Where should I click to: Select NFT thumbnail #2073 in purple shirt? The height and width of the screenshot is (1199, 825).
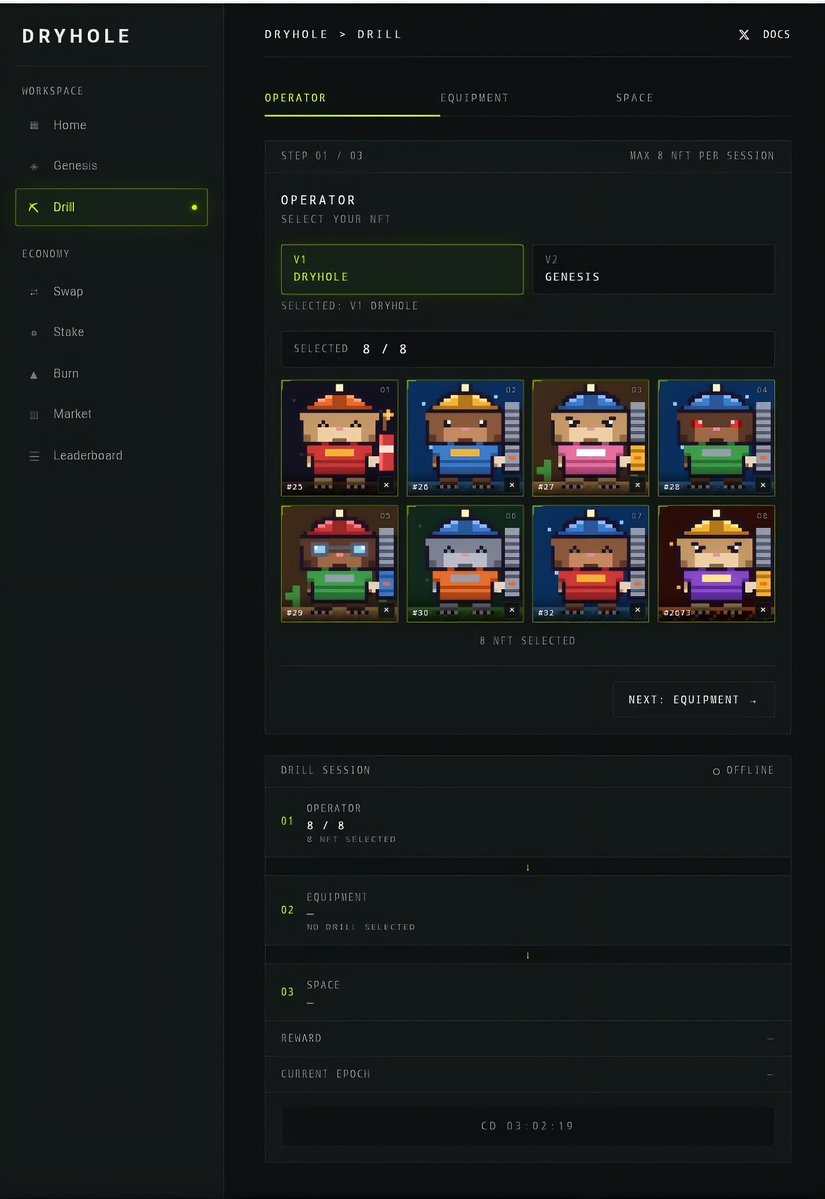716,564
